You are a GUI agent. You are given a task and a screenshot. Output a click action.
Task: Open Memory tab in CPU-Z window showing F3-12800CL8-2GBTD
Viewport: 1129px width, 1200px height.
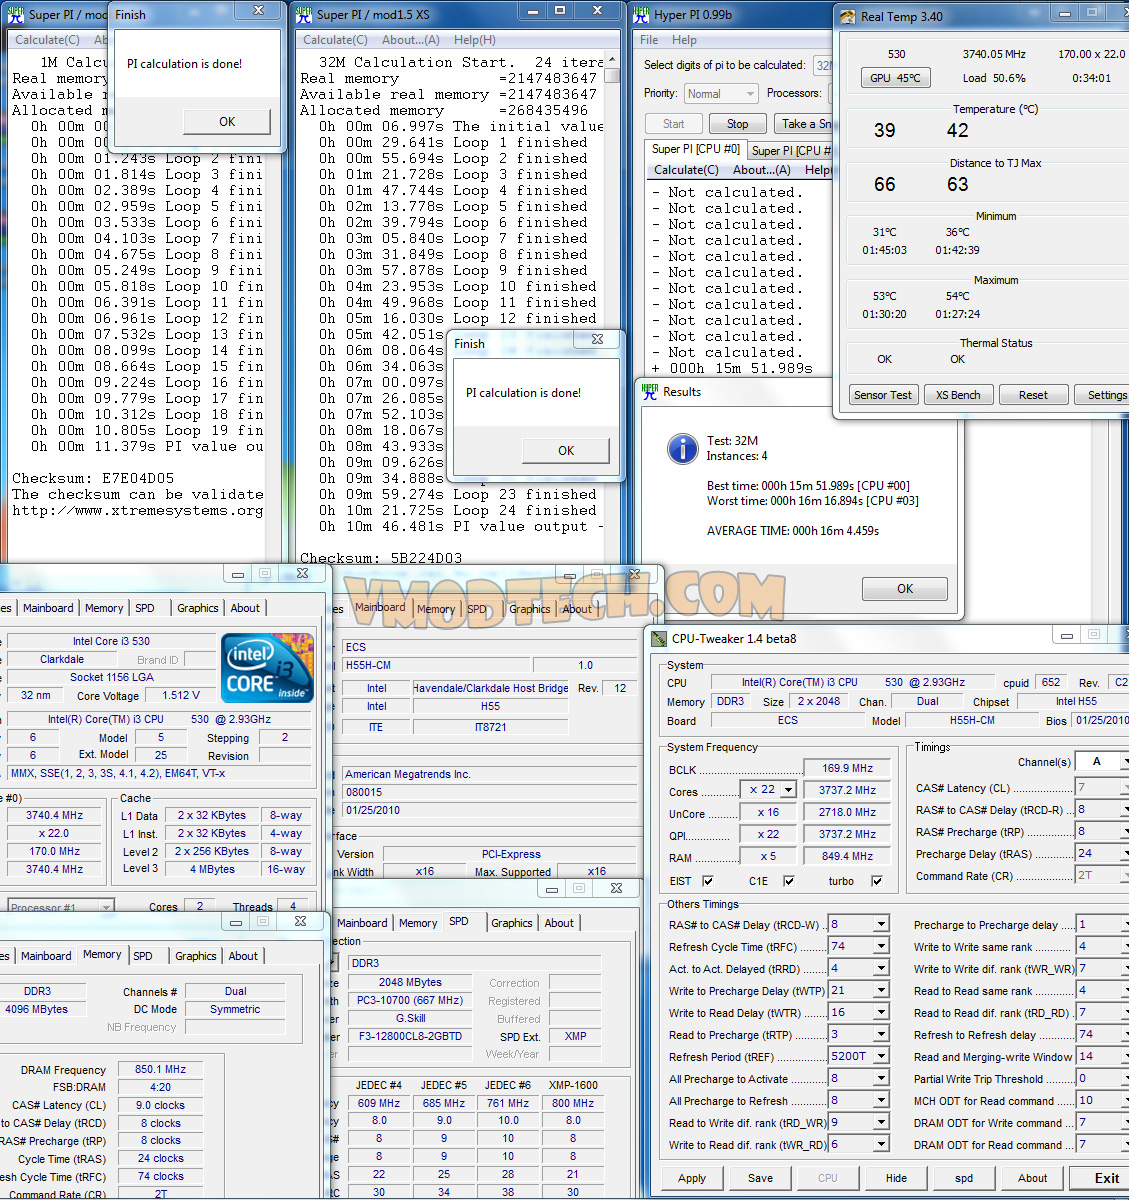(x=418, y=923)
